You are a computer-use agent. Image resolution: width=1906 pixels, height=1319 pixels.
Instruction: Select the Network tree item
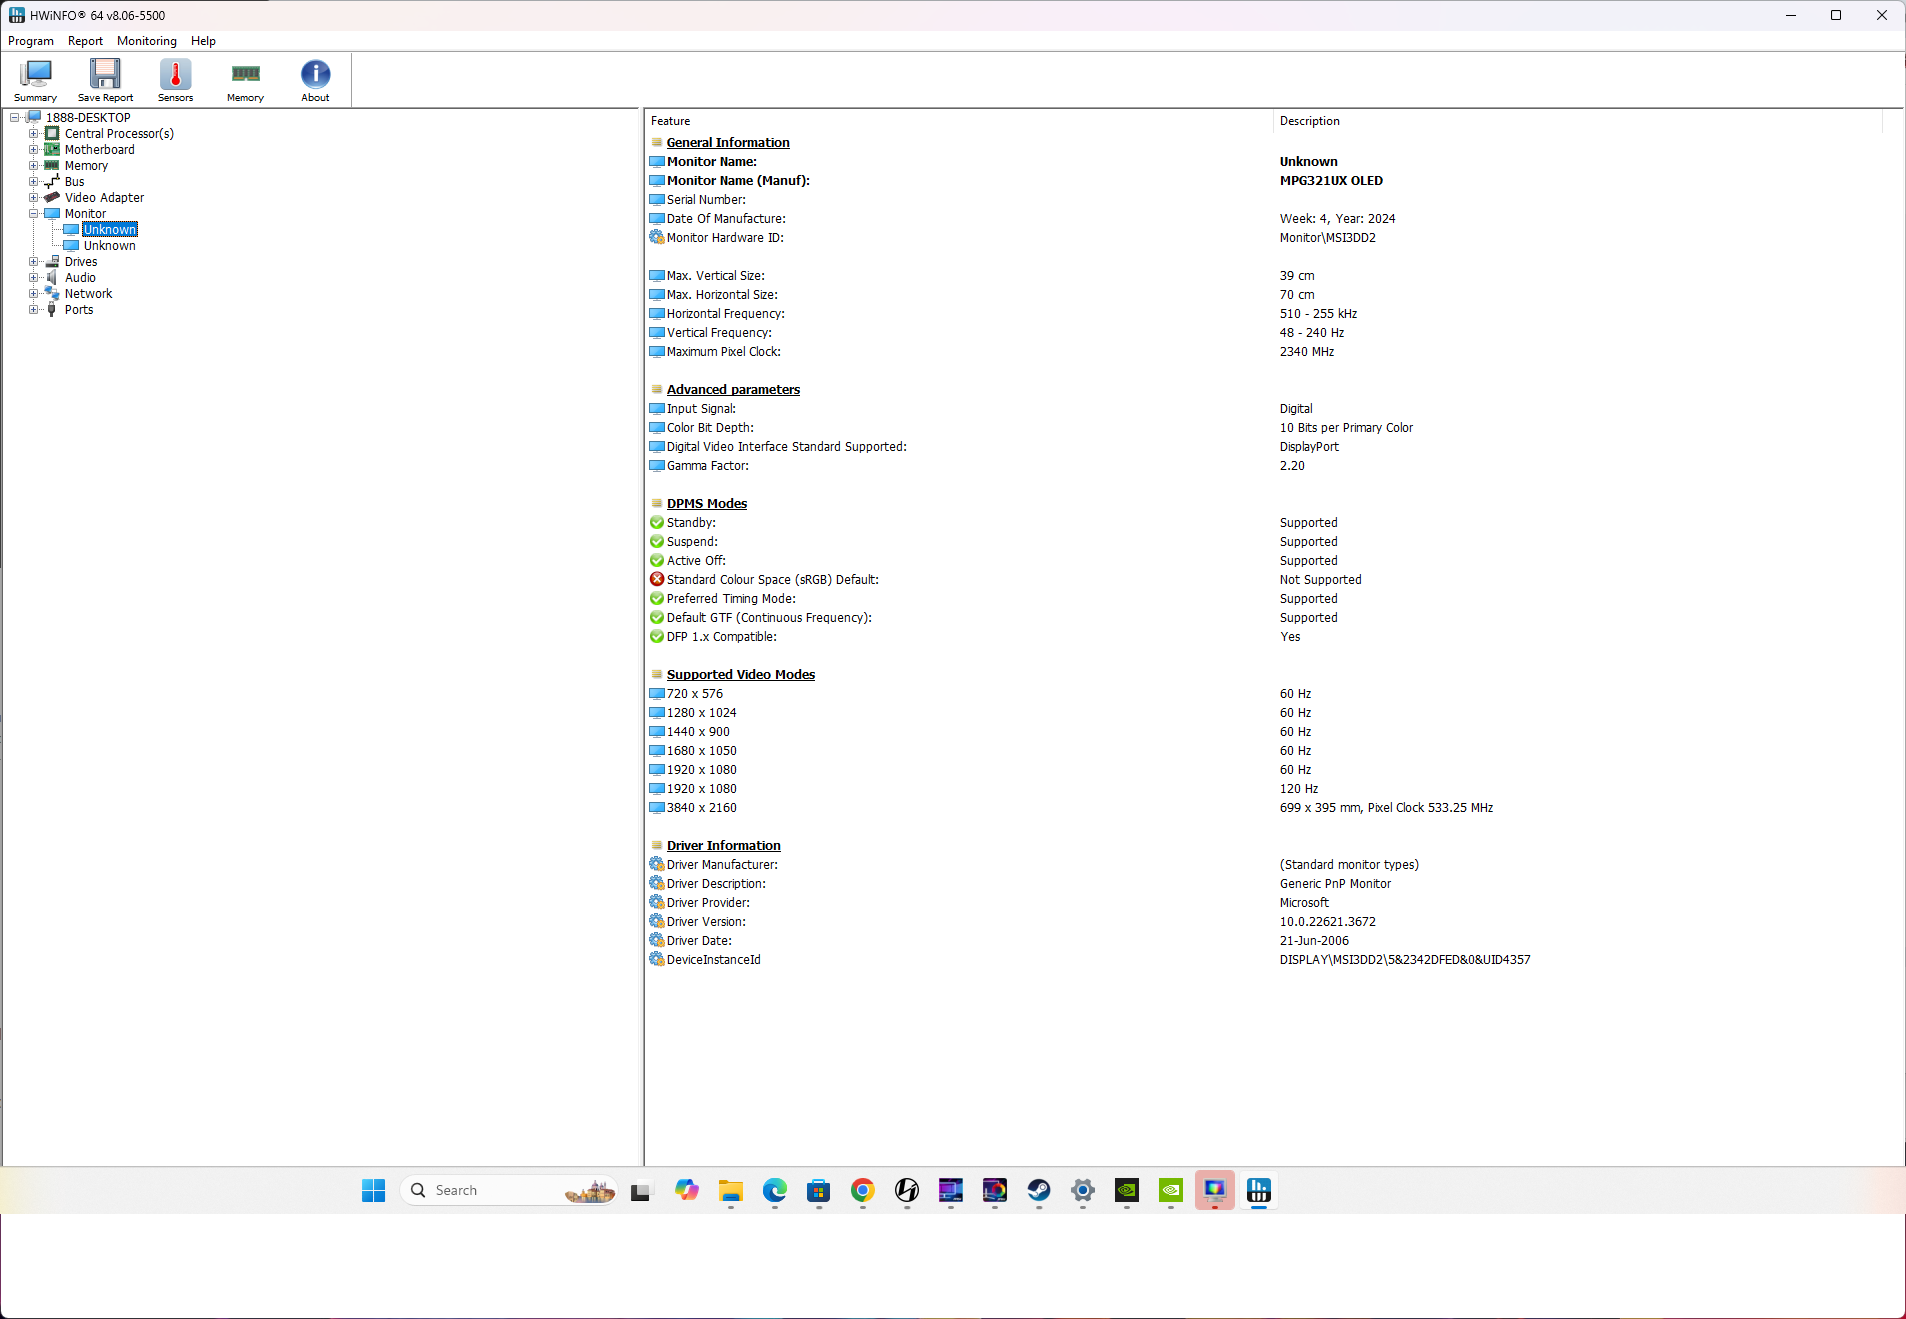pos(88,294)
